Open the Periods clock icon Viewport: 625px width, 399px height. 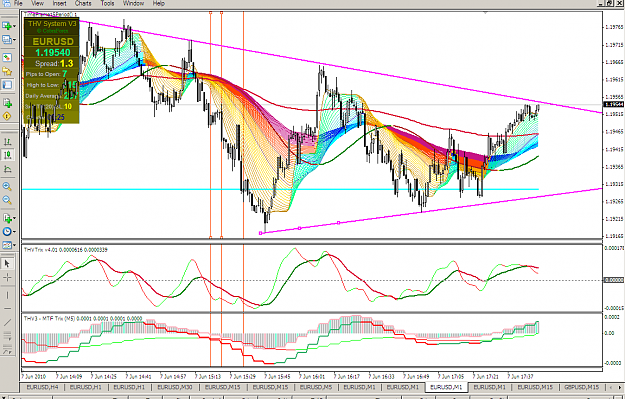coord(7,232)
